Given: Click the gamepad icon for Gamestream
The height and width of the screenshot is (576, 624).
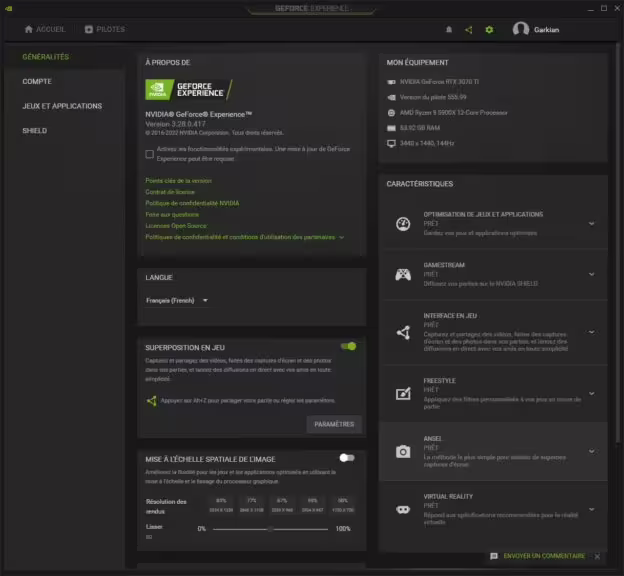Looking at the screenshot, I should pyautogui.click(x=403, y=274).
